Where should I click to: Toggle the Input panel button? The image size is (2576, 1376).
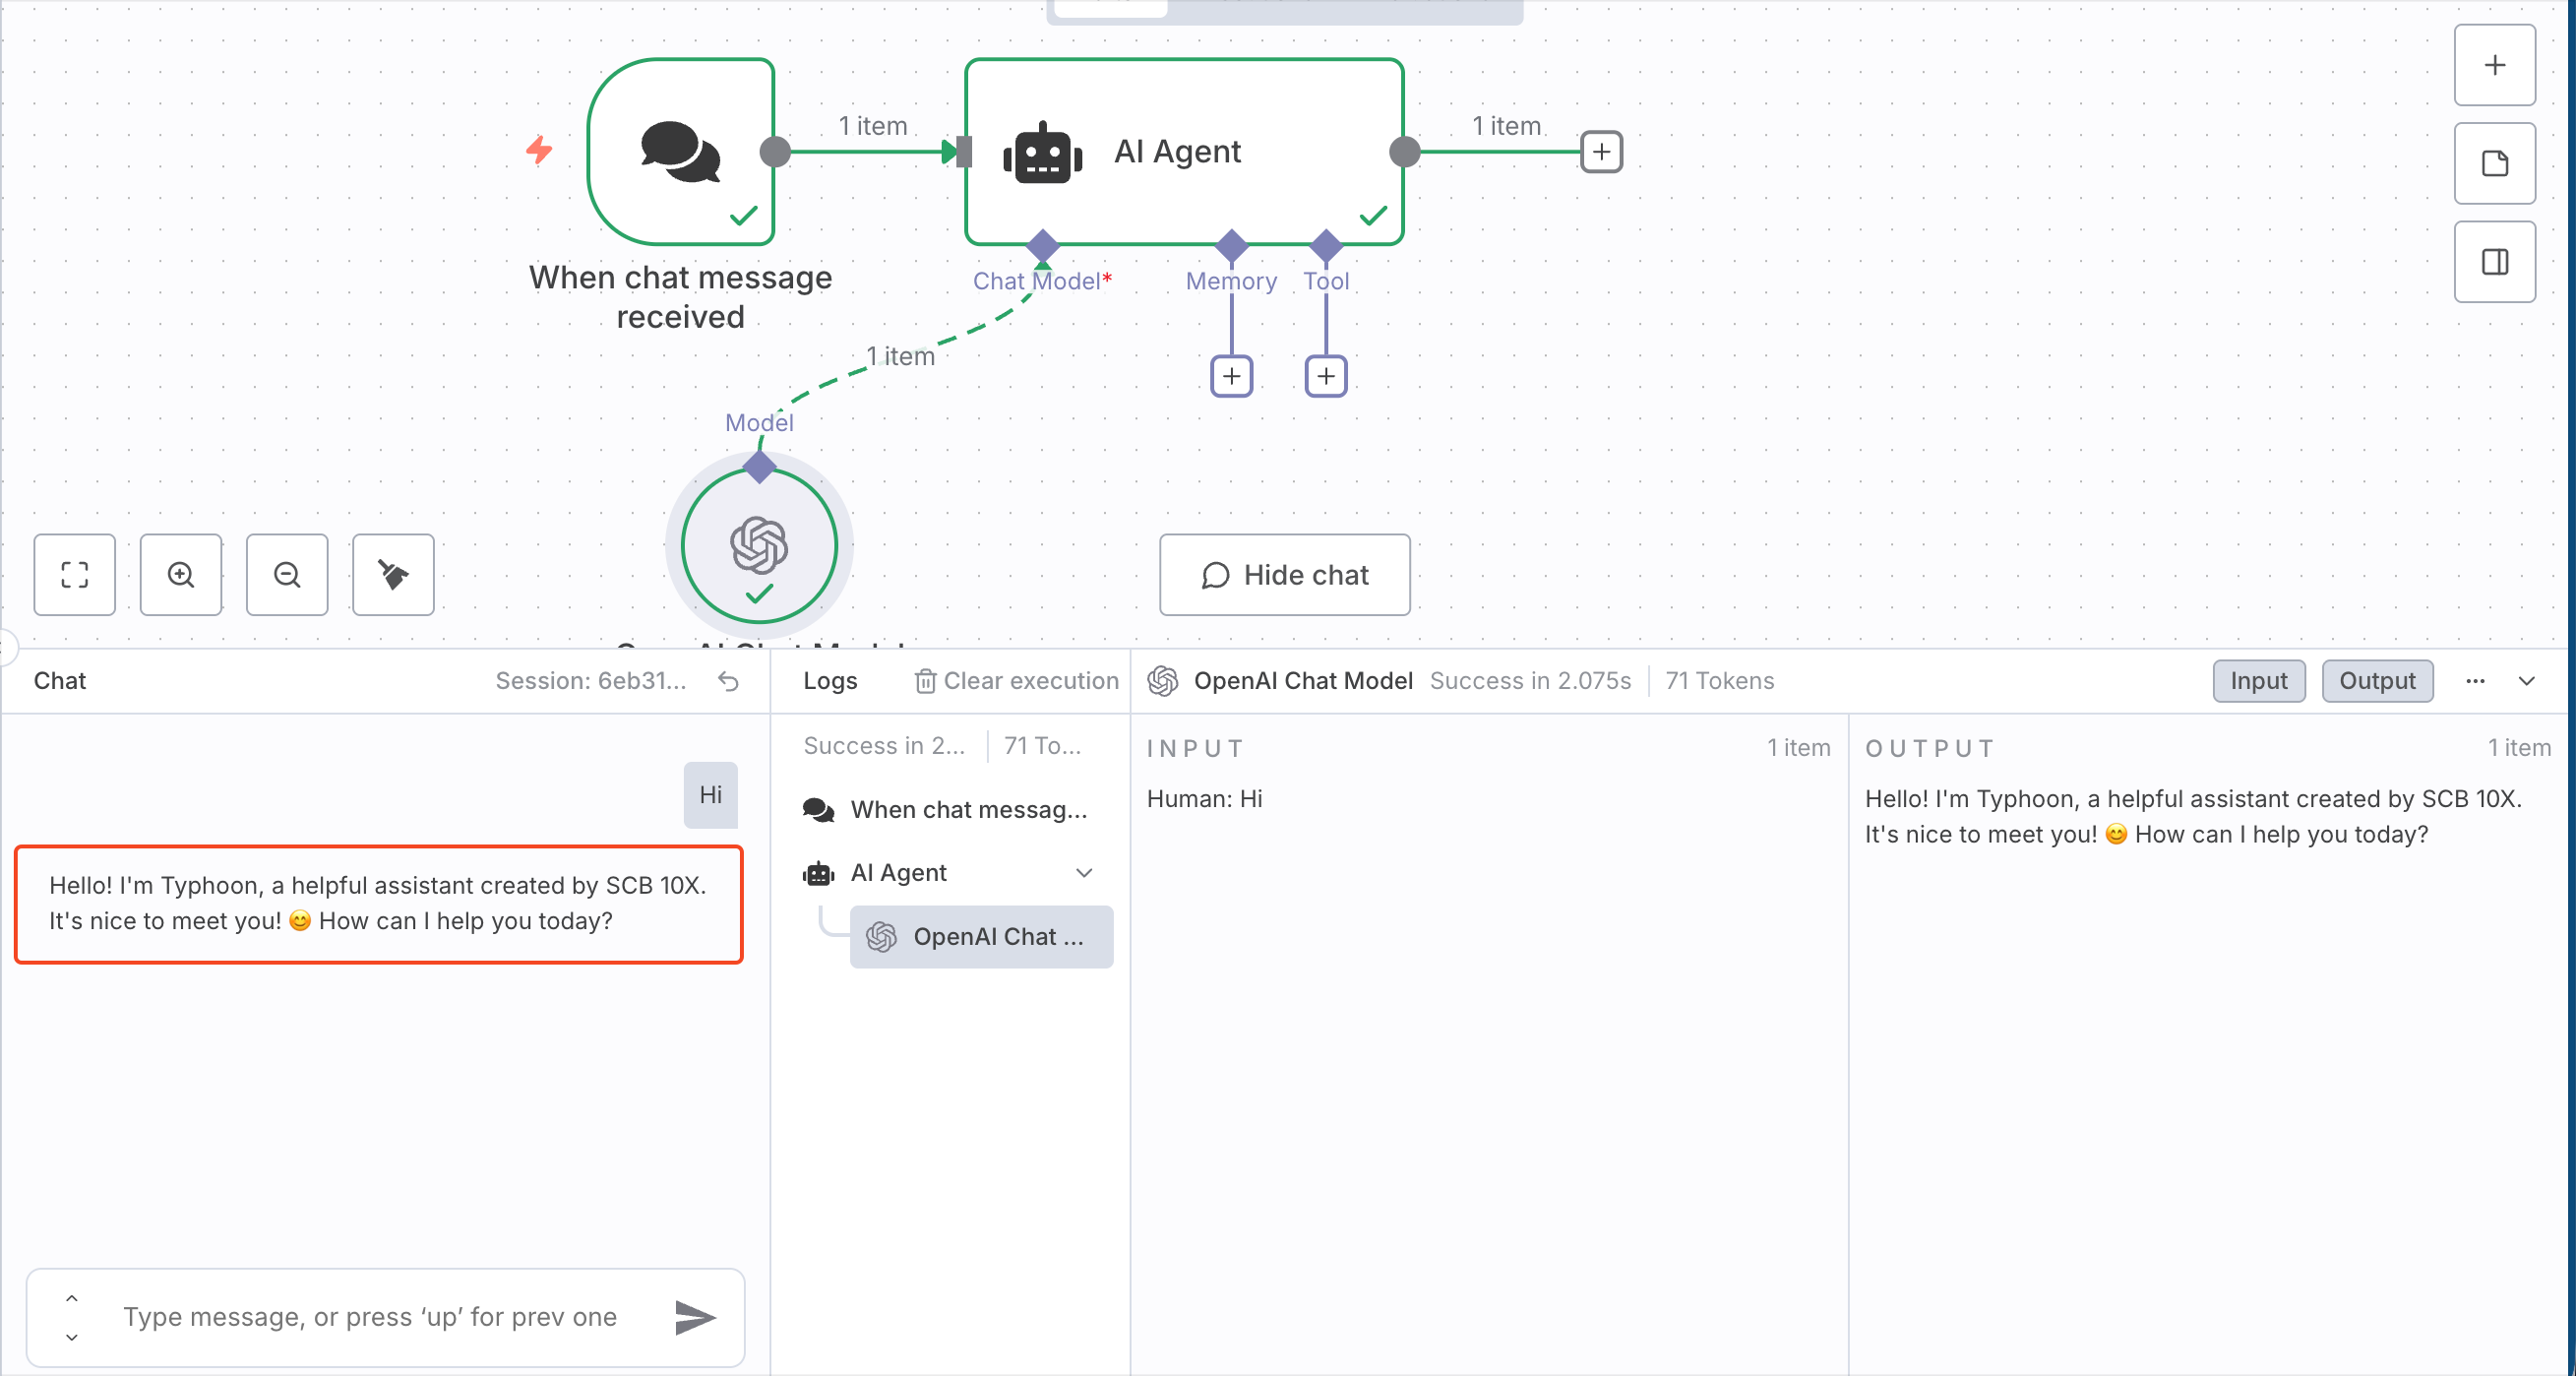pyautogui.click(x=2258, y=681)
